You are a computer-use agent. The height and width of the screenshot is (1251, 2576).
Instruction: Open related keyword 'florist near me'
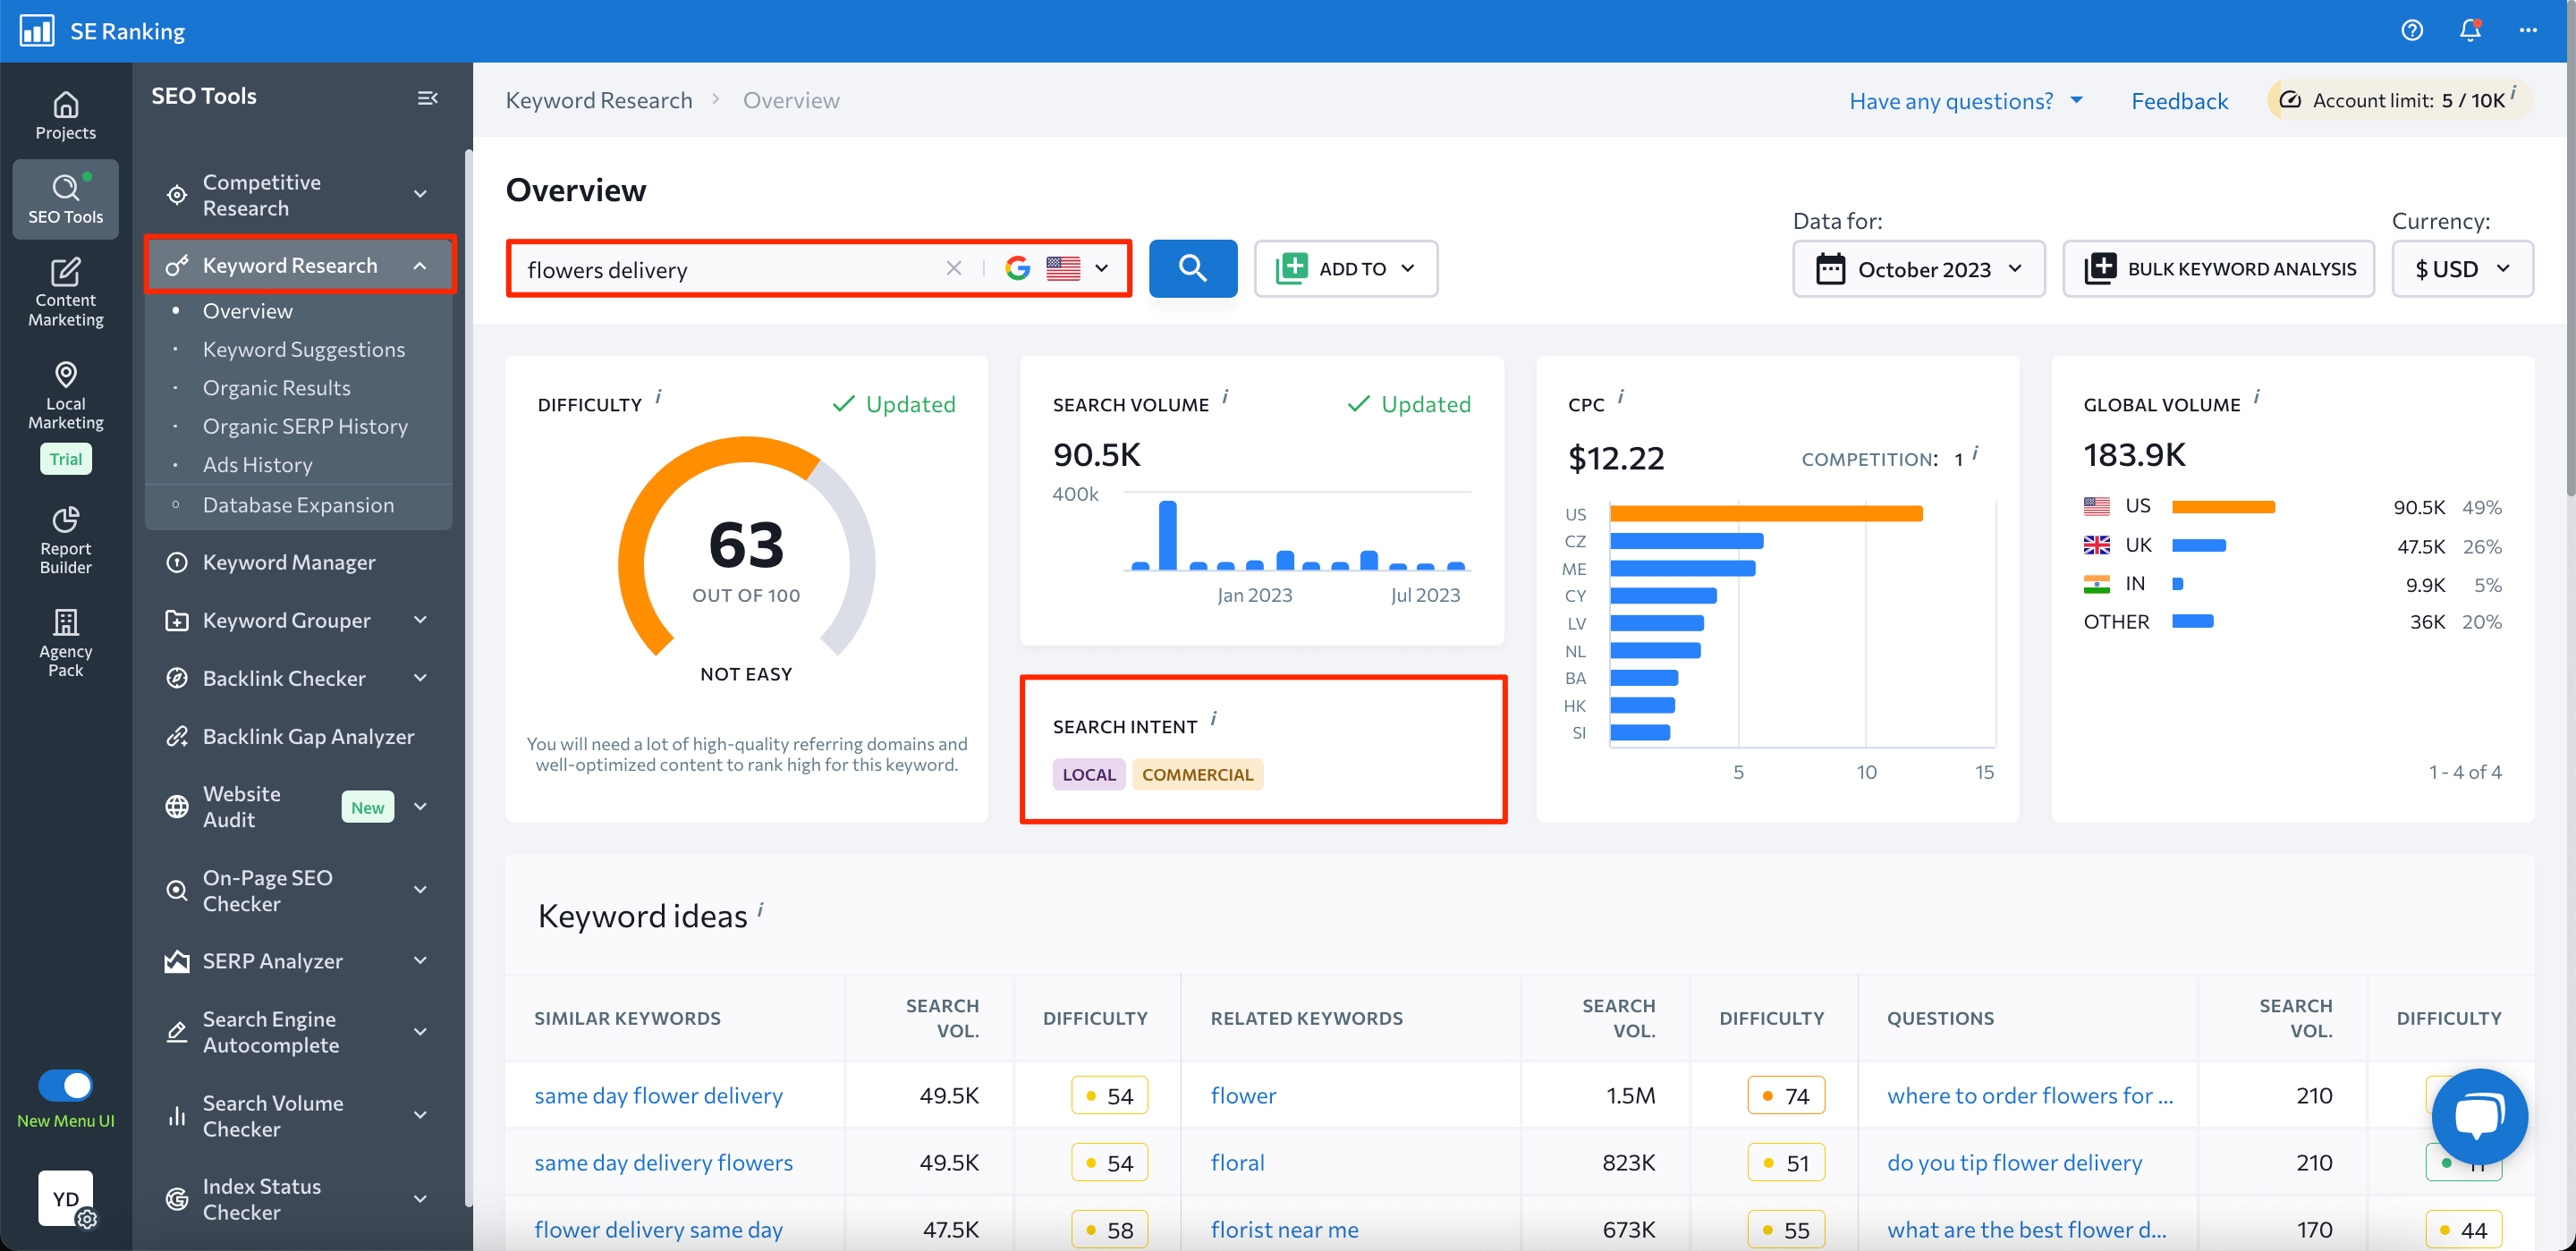[x=1284, y=1229]
